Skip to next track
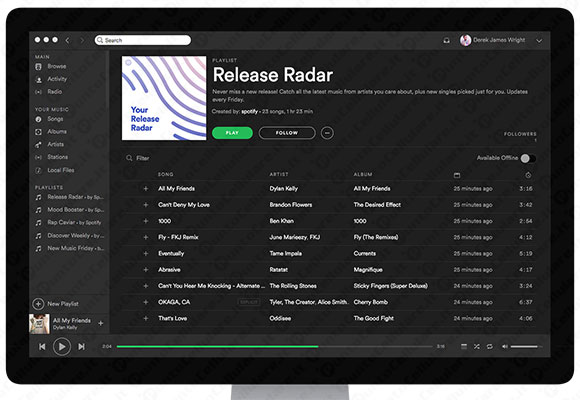 (81, 347)
